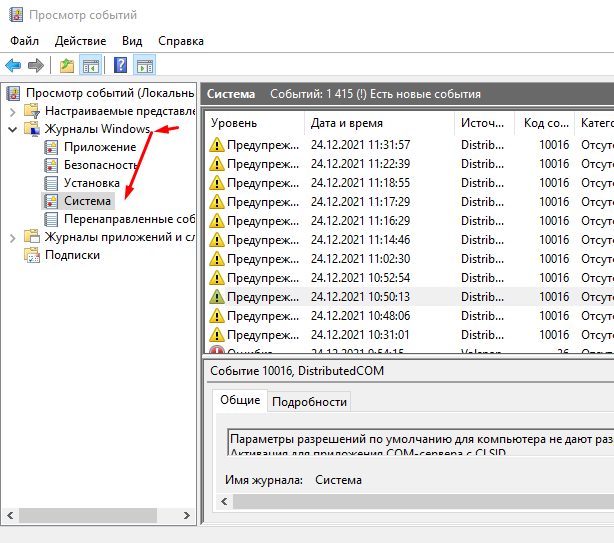Select event dated 24.12.2021 10:48:06
The width and height of the screenshot is (614, 543).
pyautogui.click(x=409, y=316)
